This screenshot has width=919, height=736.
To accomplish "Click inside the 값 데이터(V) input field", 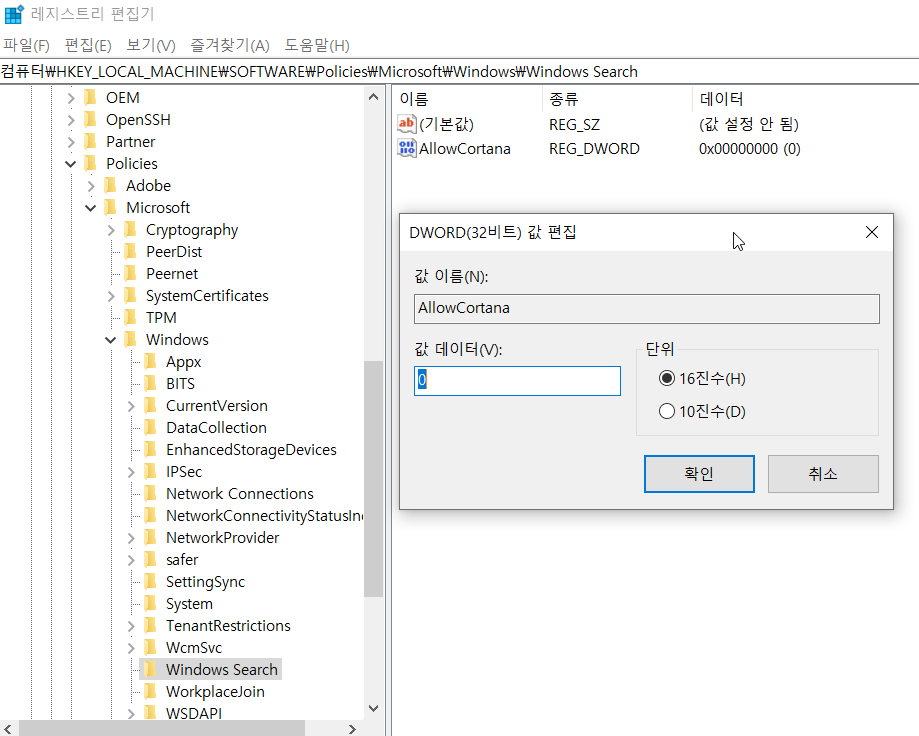I will click(x=516, y=380).
